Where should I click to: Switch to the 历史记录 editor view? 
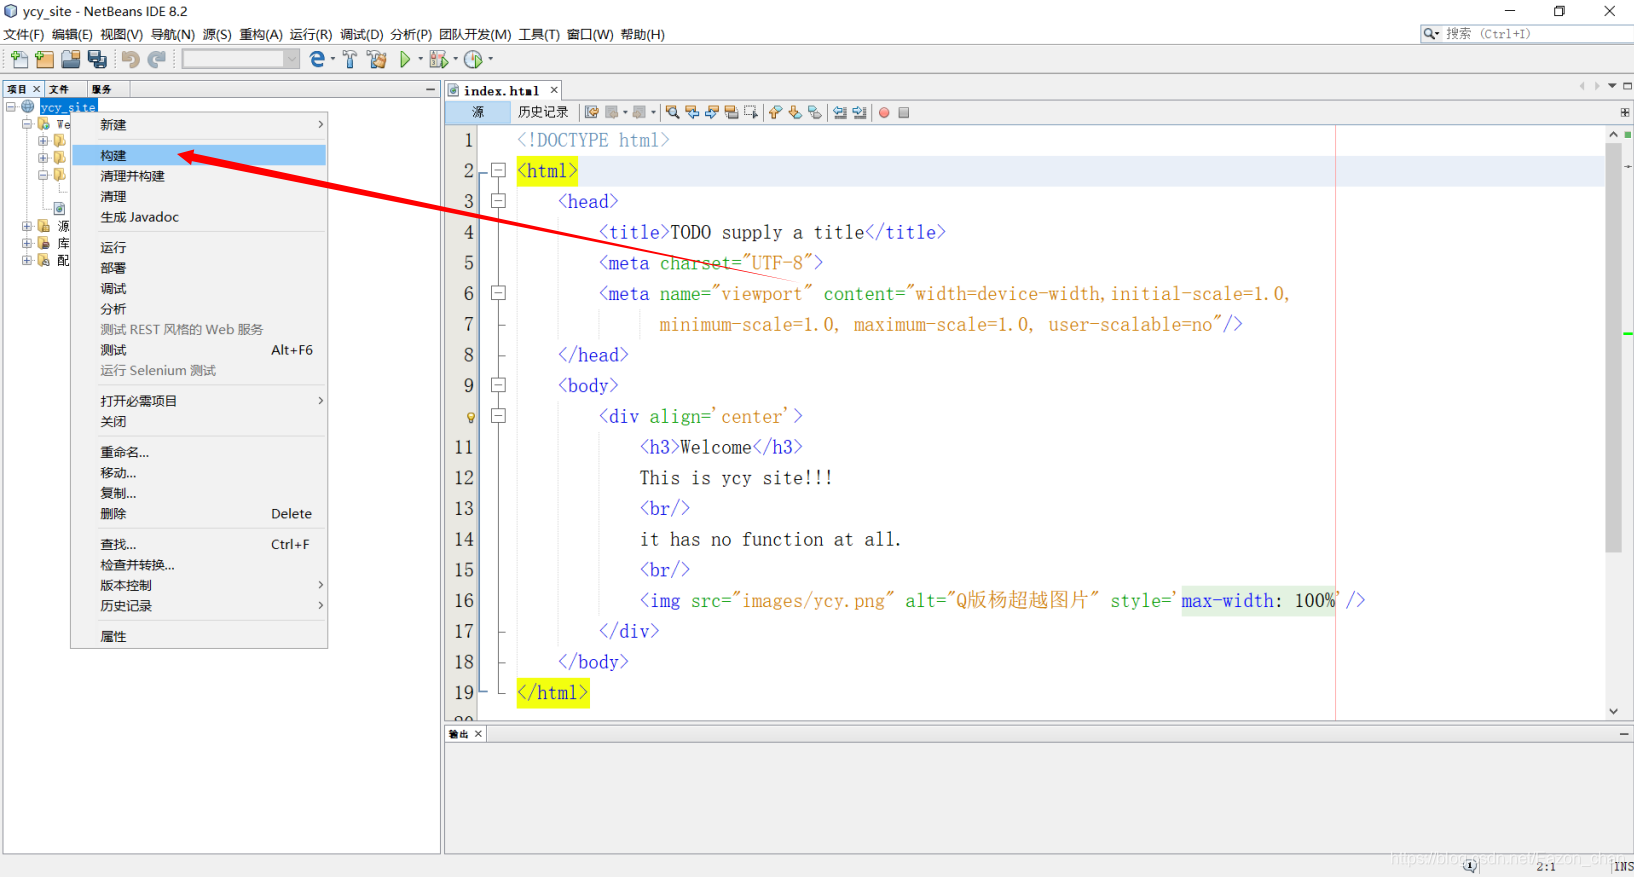[x=543, y=112]
